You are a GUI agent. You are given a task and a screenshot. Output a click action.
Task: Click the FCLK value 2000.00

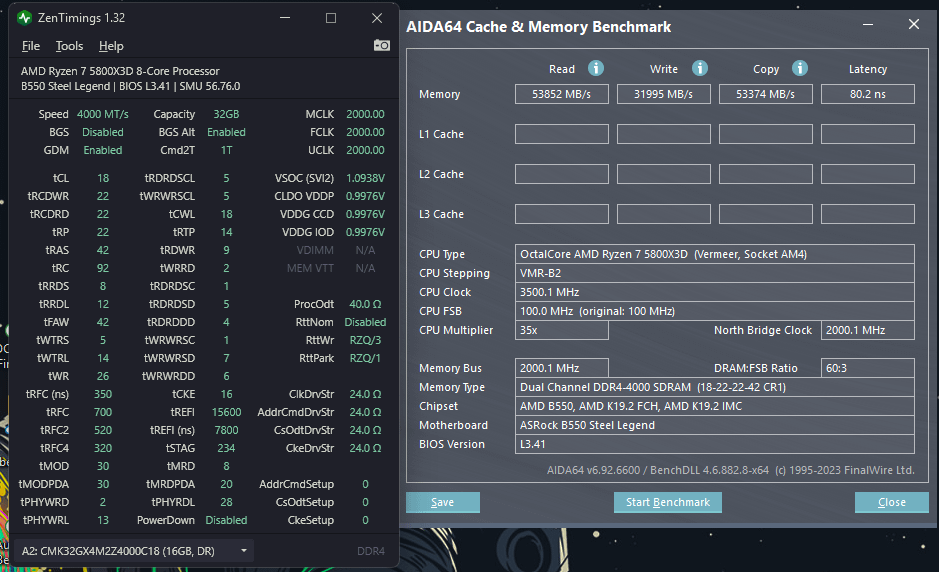(365, 132)
